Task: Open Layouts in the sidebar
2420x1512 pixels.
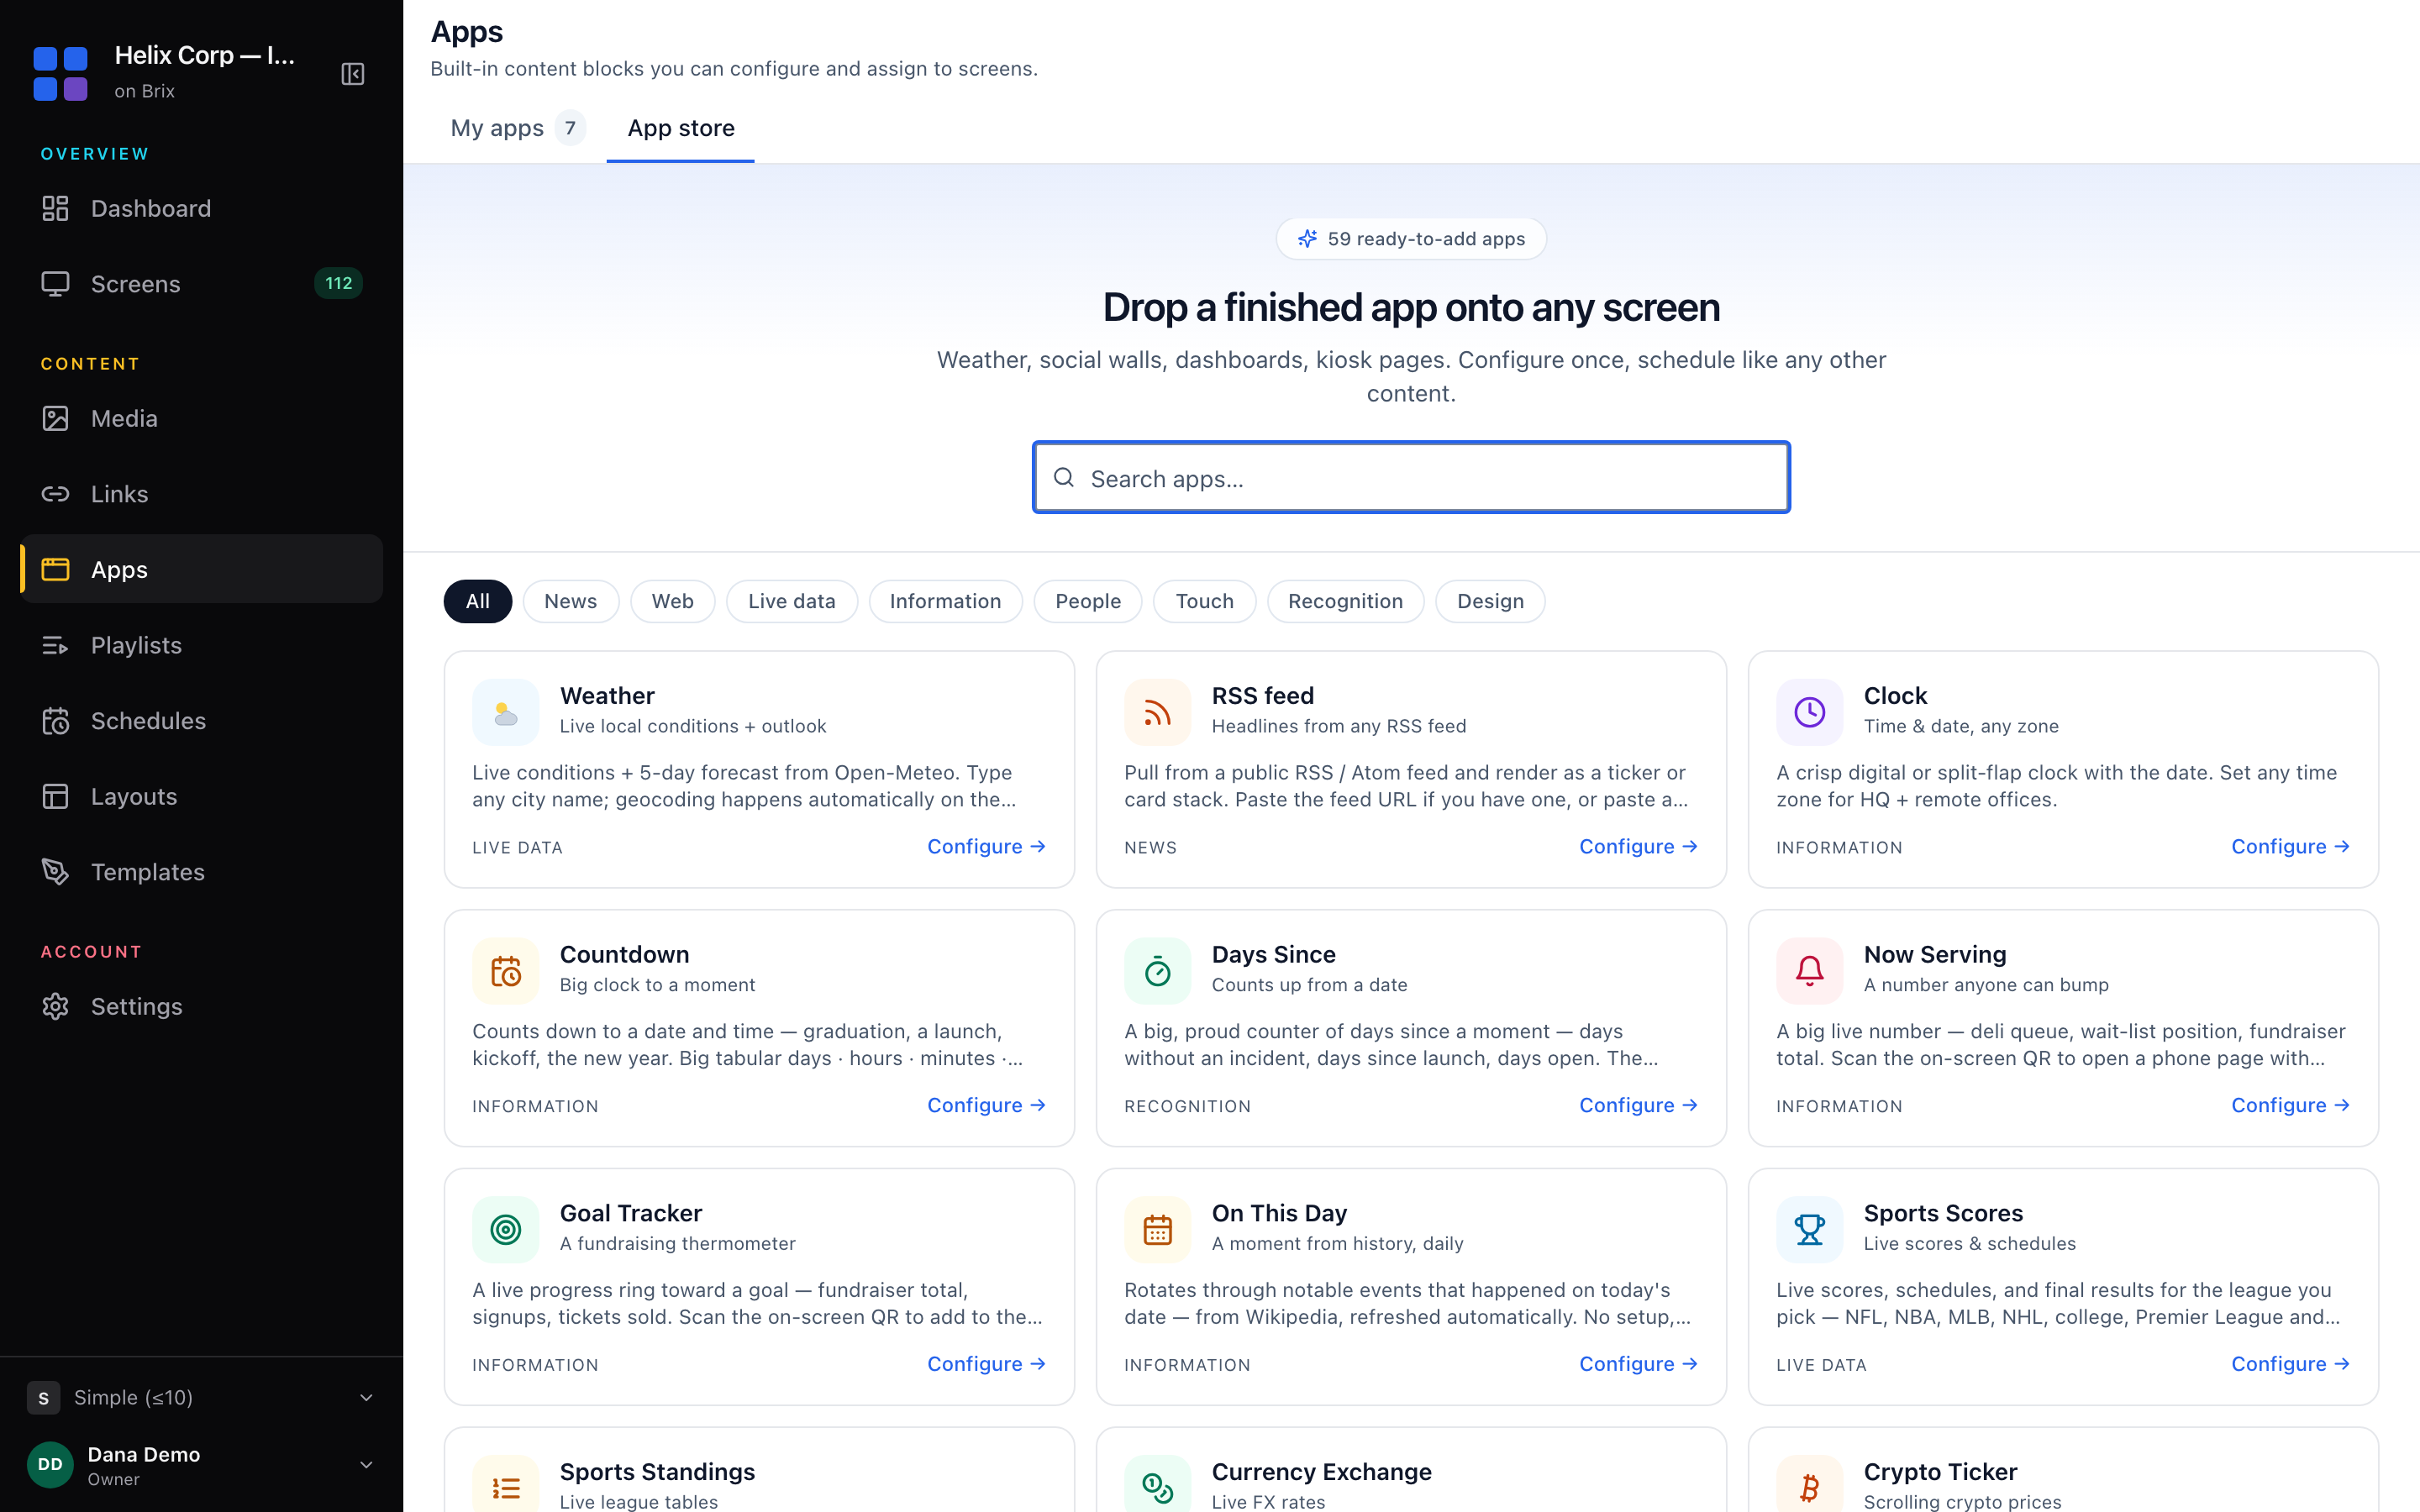Action: click(201, 796)
